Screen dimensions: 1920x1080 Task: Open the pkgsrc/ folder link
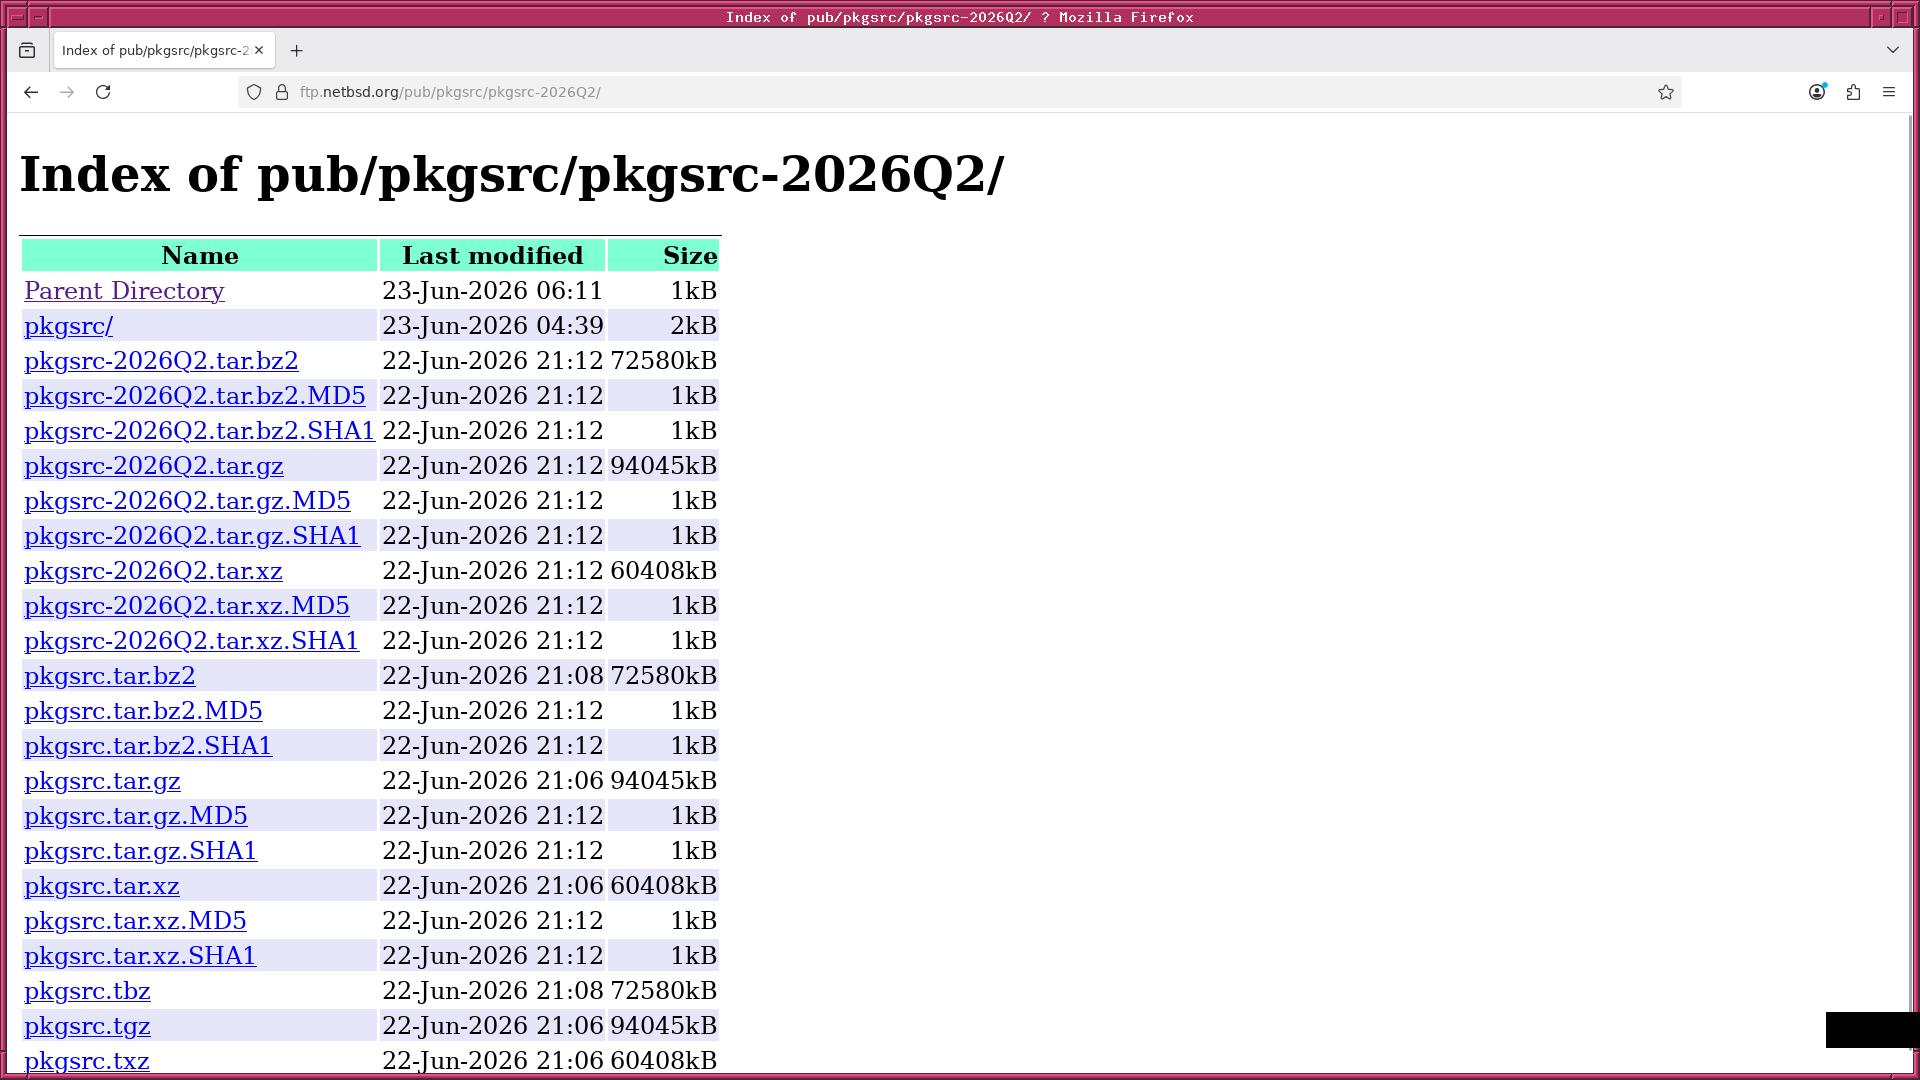coord(68,326)
